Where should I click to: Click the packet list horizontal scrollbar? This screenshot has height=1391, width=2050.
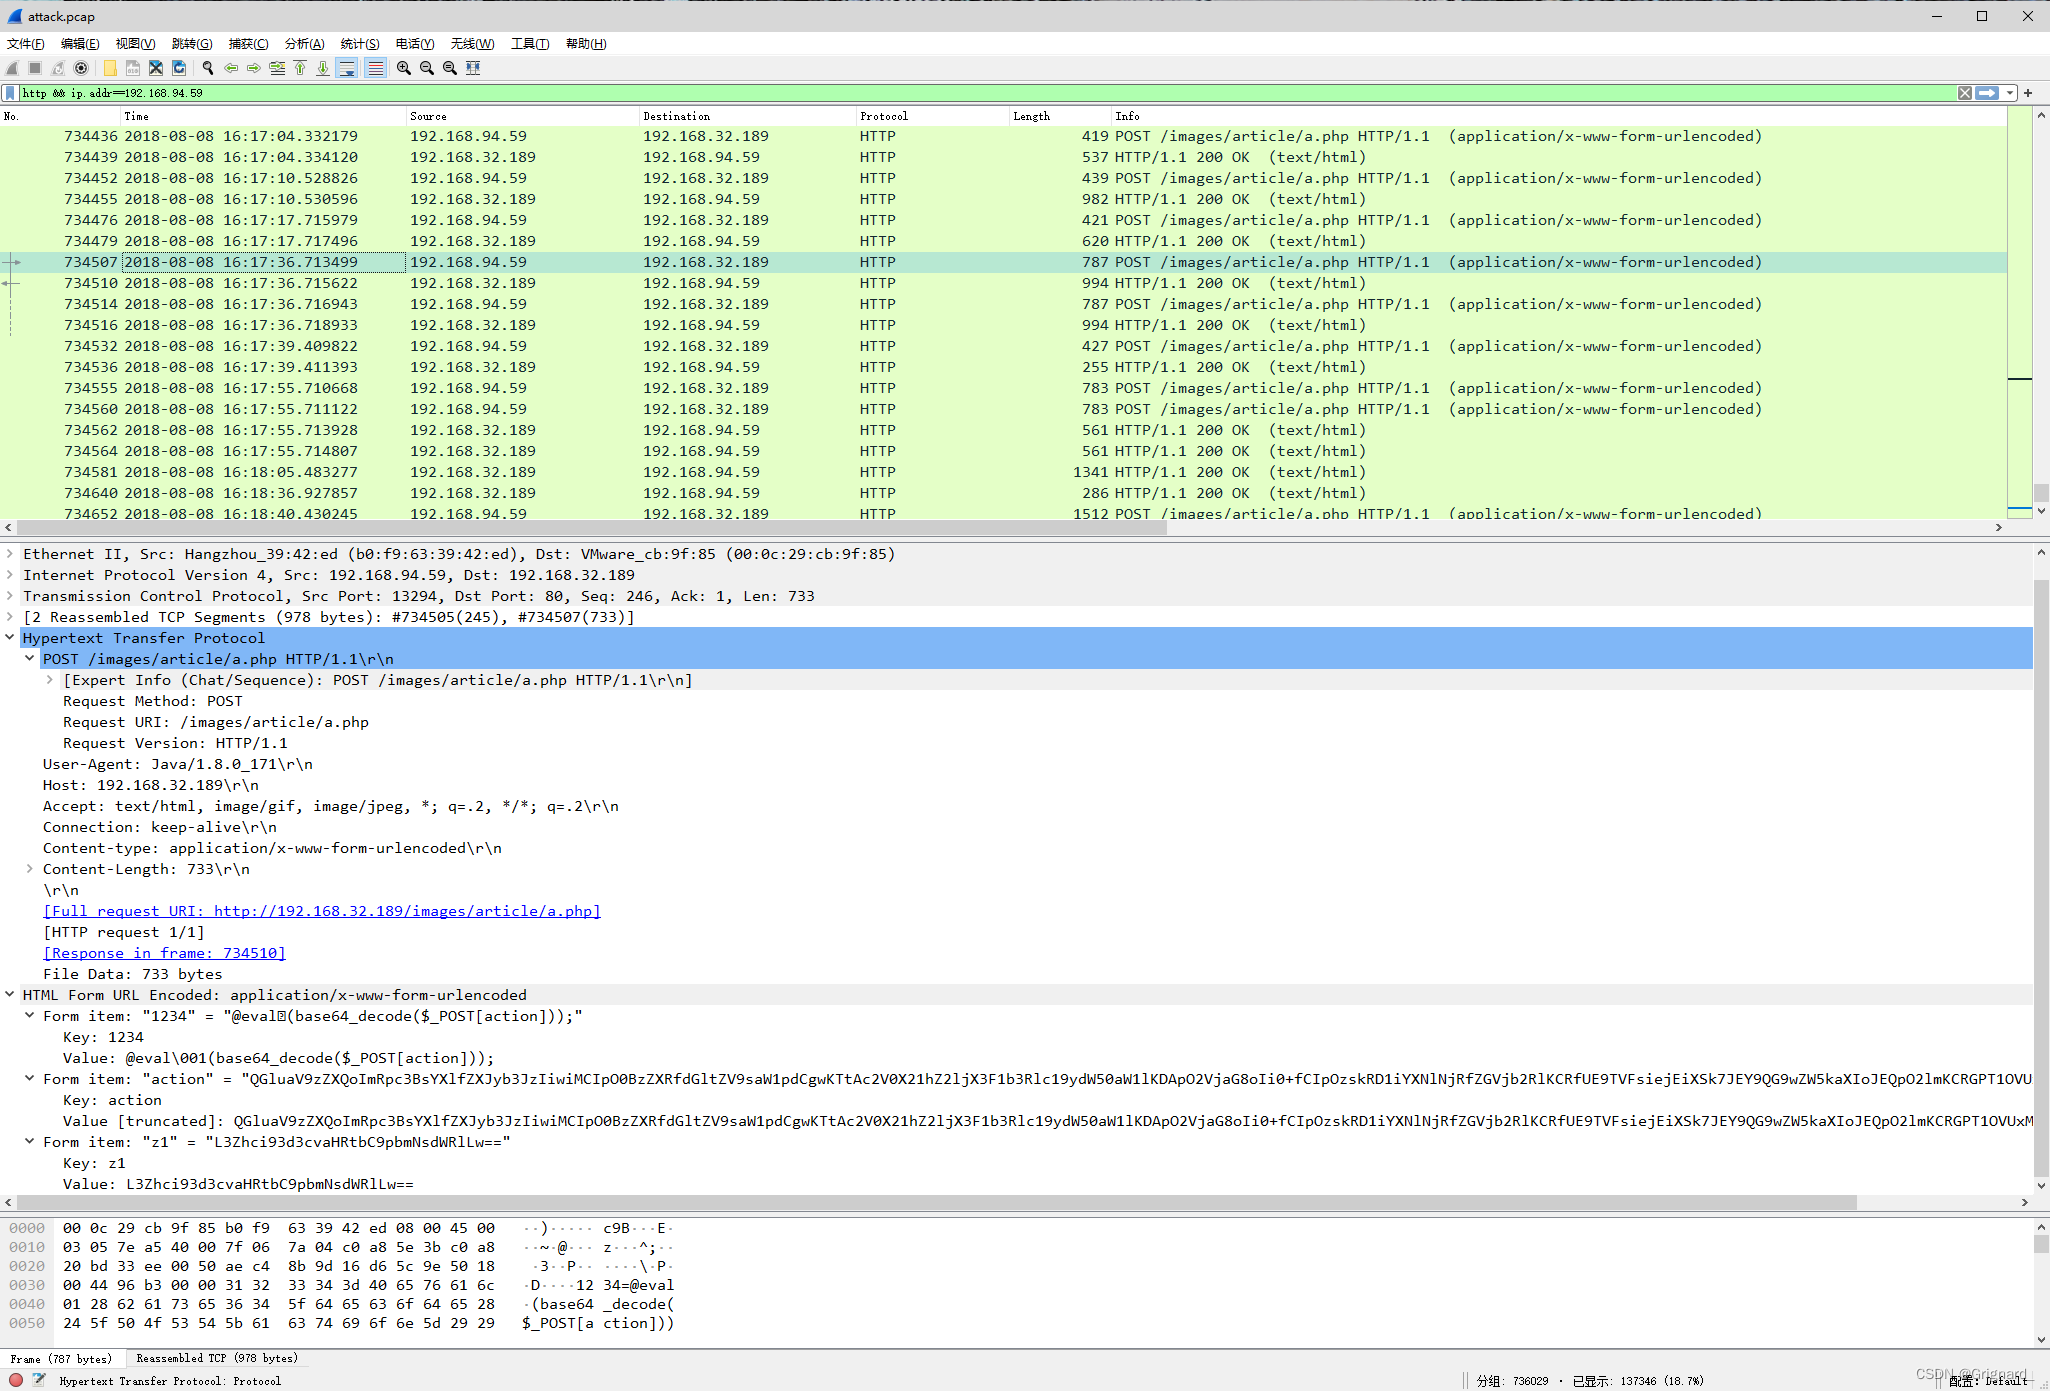(591, 528)
